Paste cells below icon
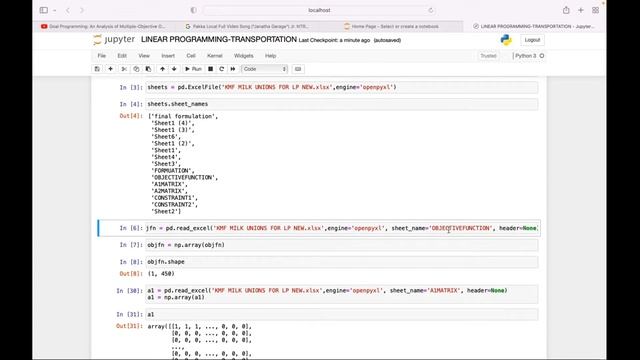Screen dimensions: 640x360 pyautogui.click(x=148, y=69)
